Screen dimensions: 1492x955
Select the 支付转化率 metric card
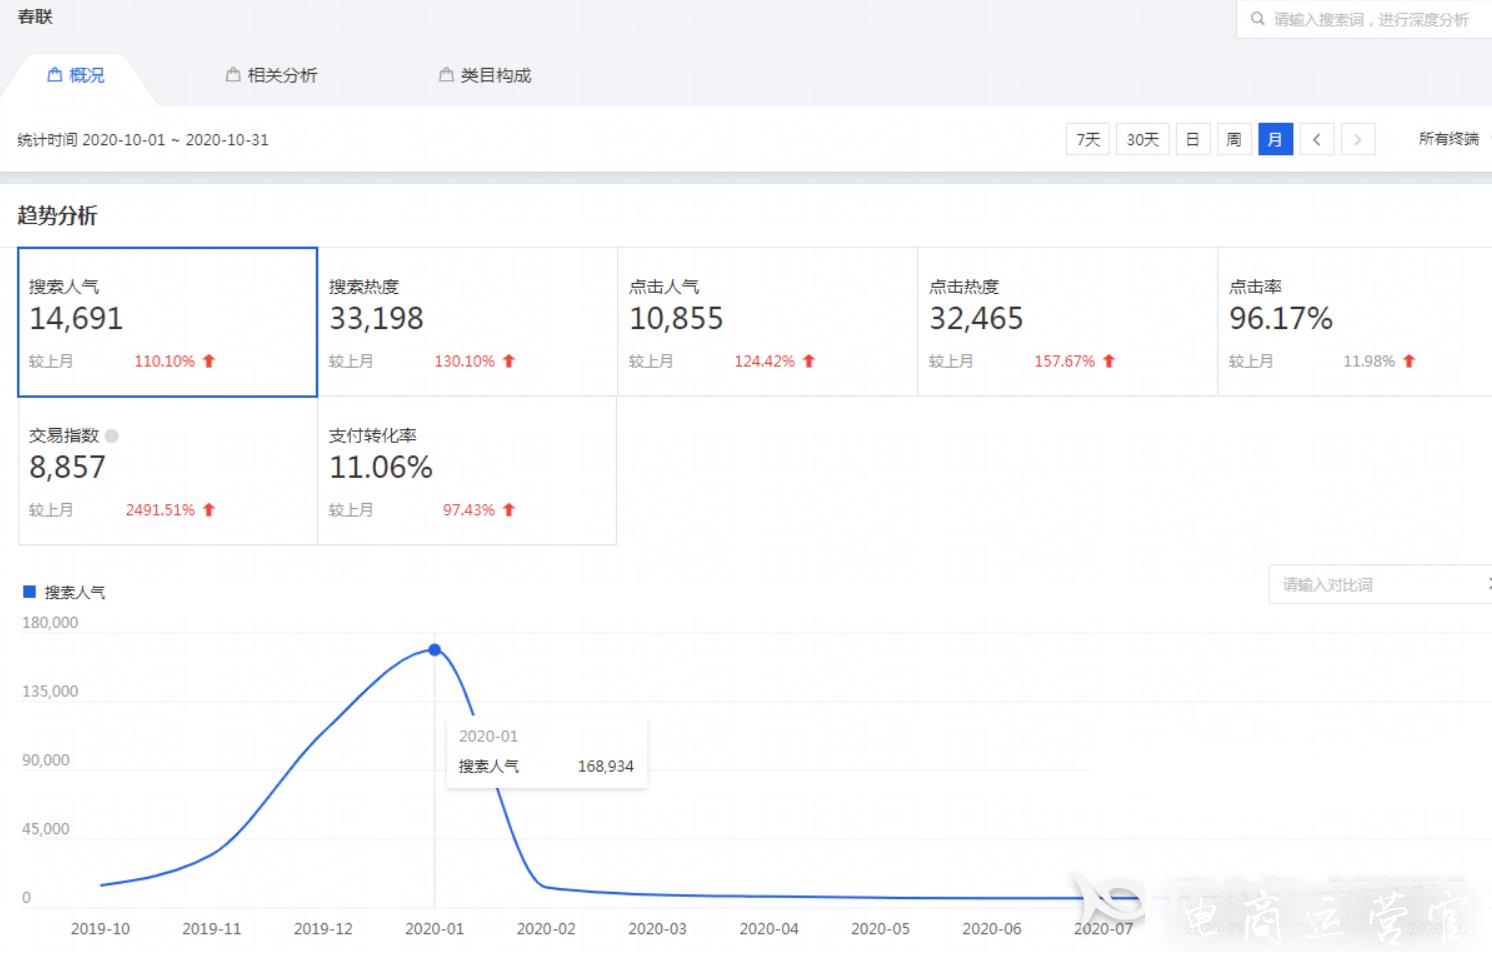467,471
